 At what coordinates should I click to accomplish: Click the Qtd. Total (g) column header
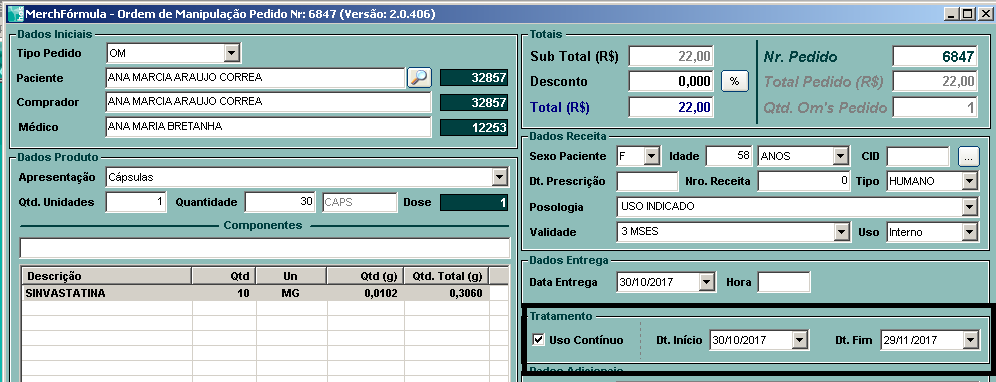[x=447, y=276]
